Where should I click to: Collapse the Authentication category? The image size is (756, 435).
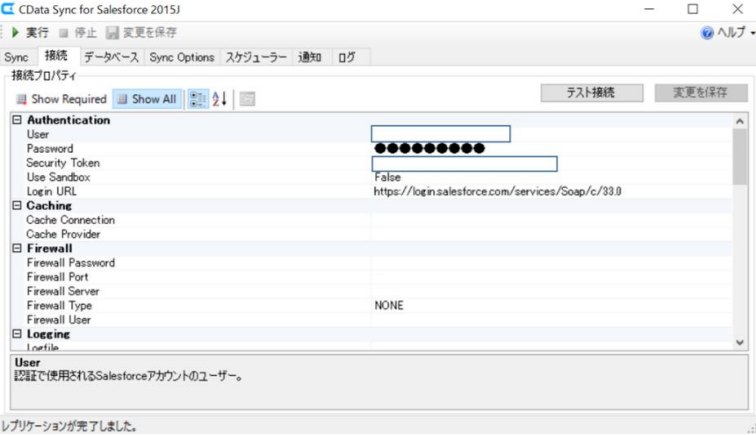tap(17, 120)
